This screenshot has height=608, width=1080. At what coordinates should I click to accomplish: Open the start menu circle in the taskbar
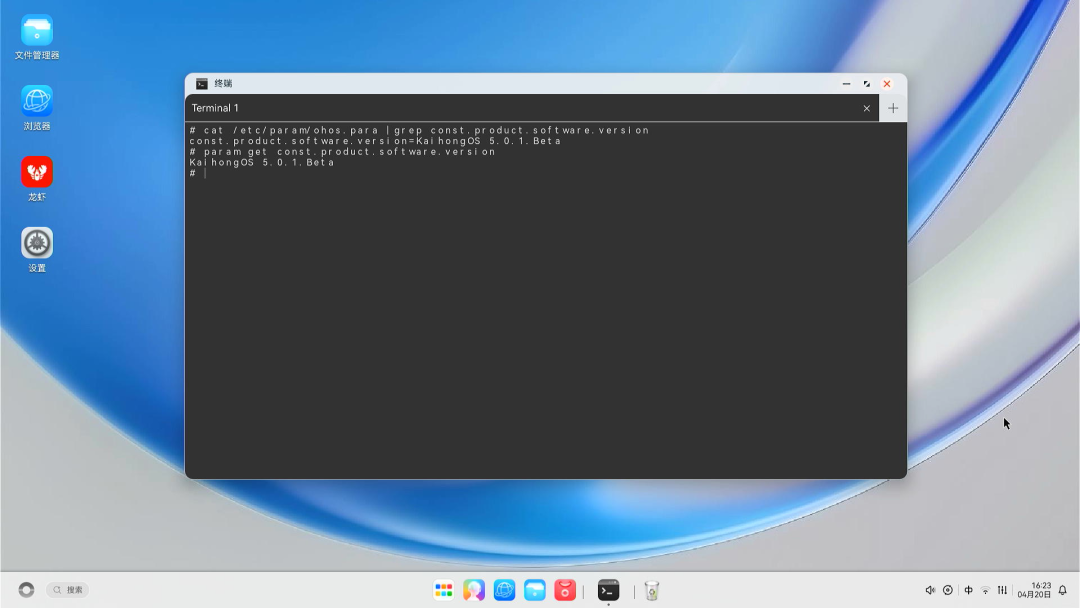tap(26, 590)
